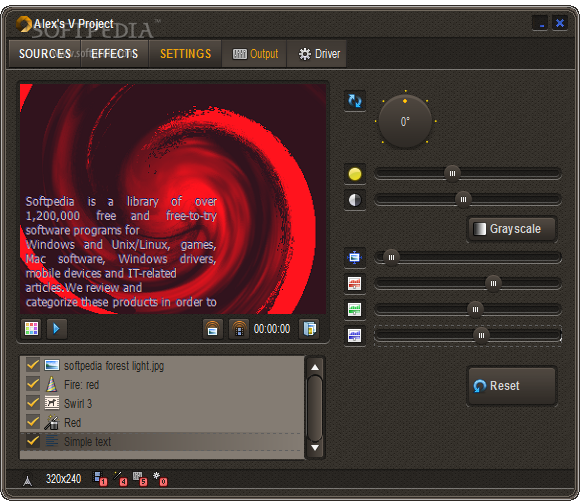Click the effects count icon showing 4

[x=120, y=478]
